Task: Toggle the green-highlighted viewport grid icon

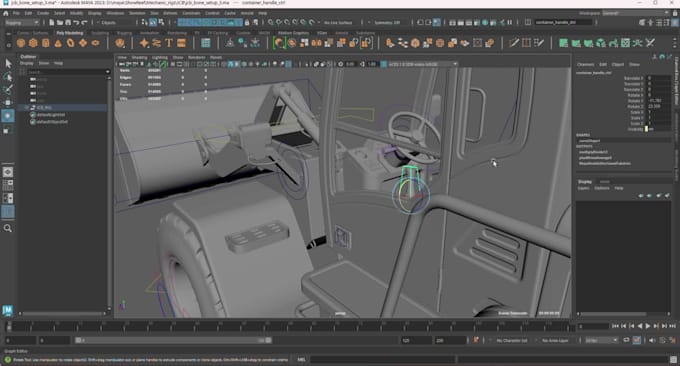Action: point(163,64)
